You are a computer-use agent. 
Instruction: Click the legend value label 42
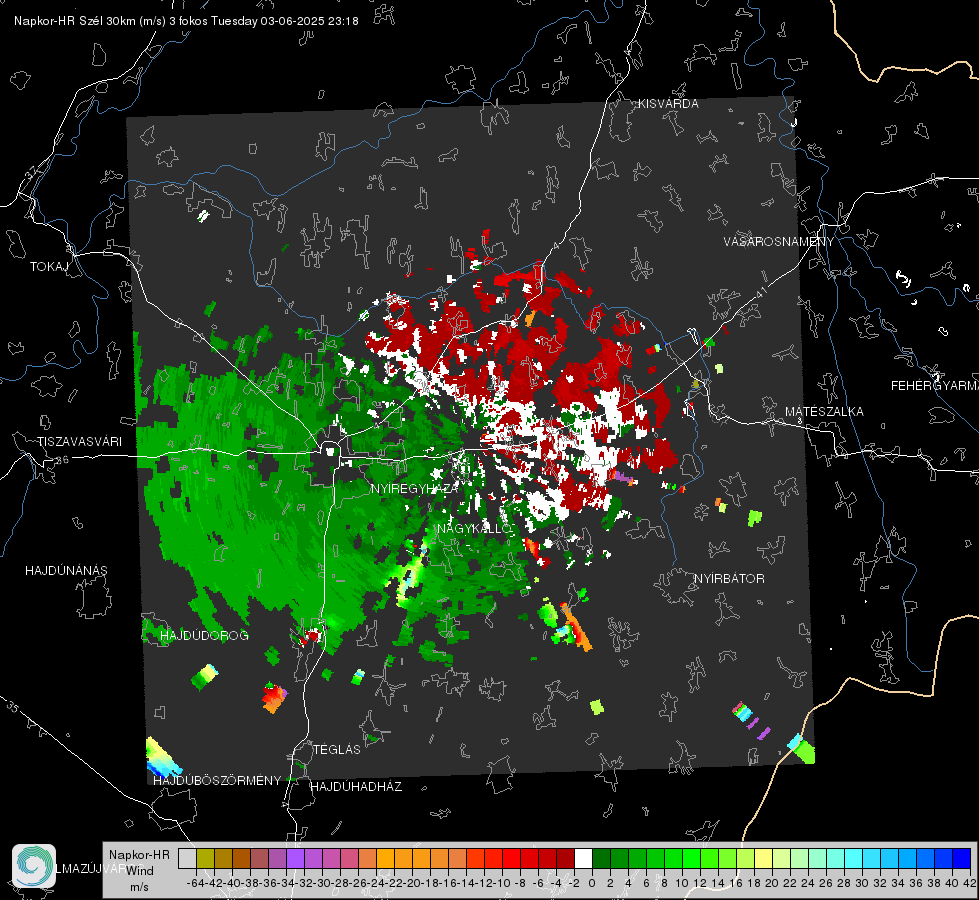pyautogui.click(x=969, y=883)
